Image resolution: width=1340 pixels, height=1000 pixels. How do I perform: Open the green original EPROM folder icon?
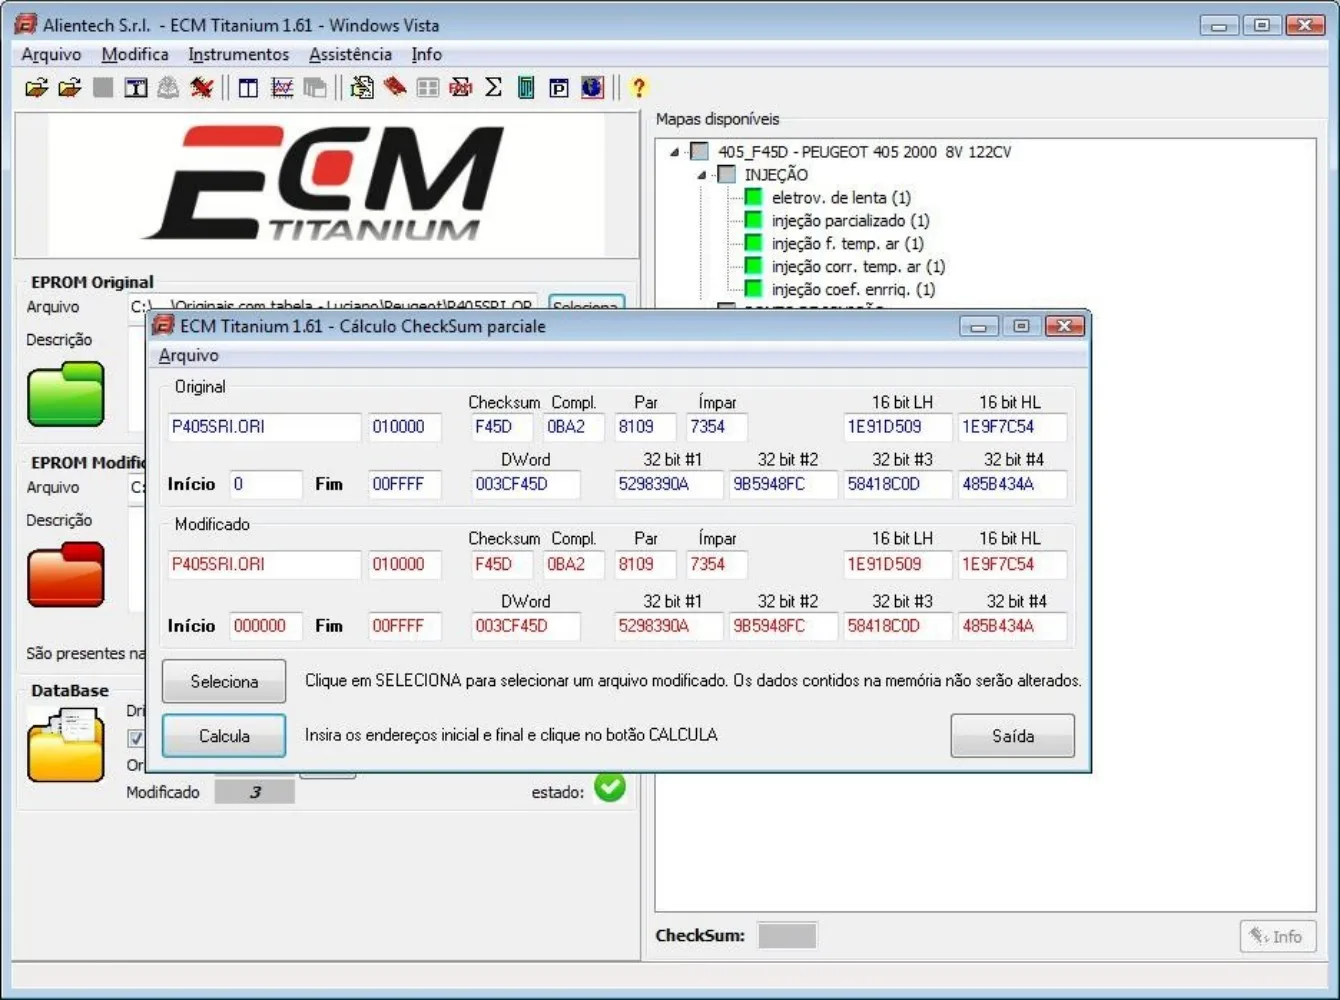(x=65, y=394)
